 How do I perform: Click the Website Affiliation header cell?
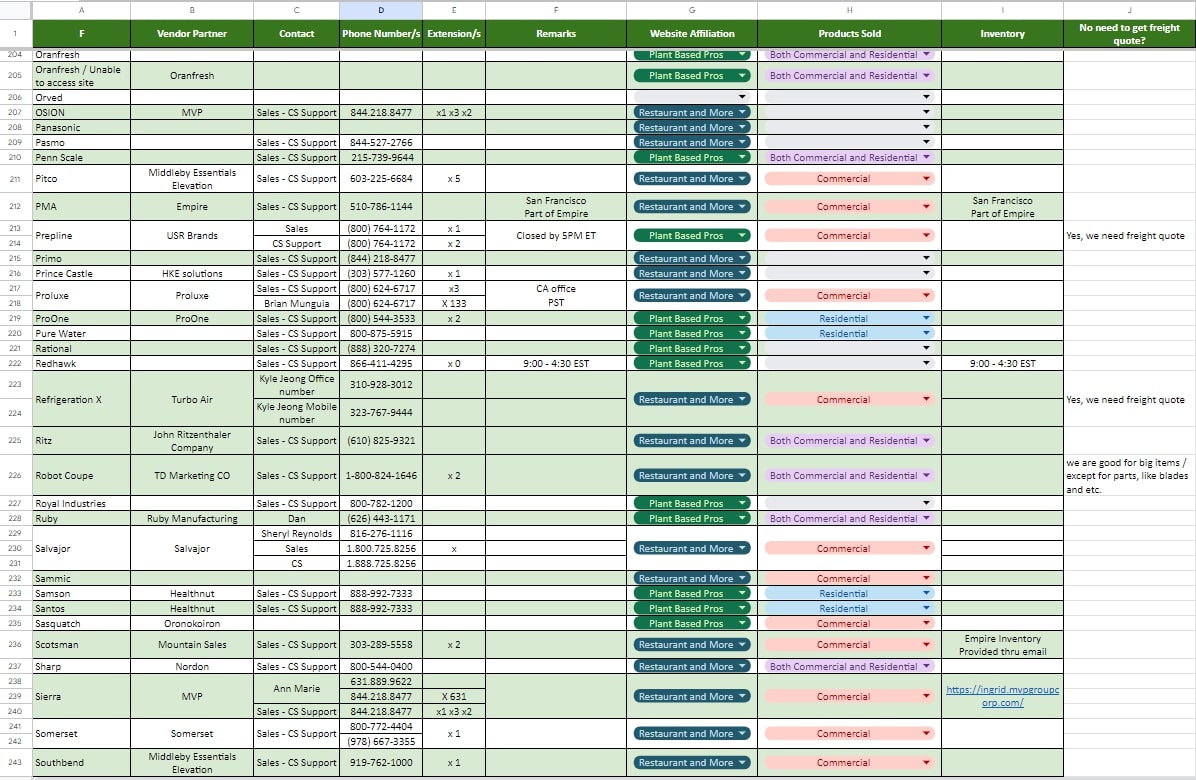pos(692,34)
